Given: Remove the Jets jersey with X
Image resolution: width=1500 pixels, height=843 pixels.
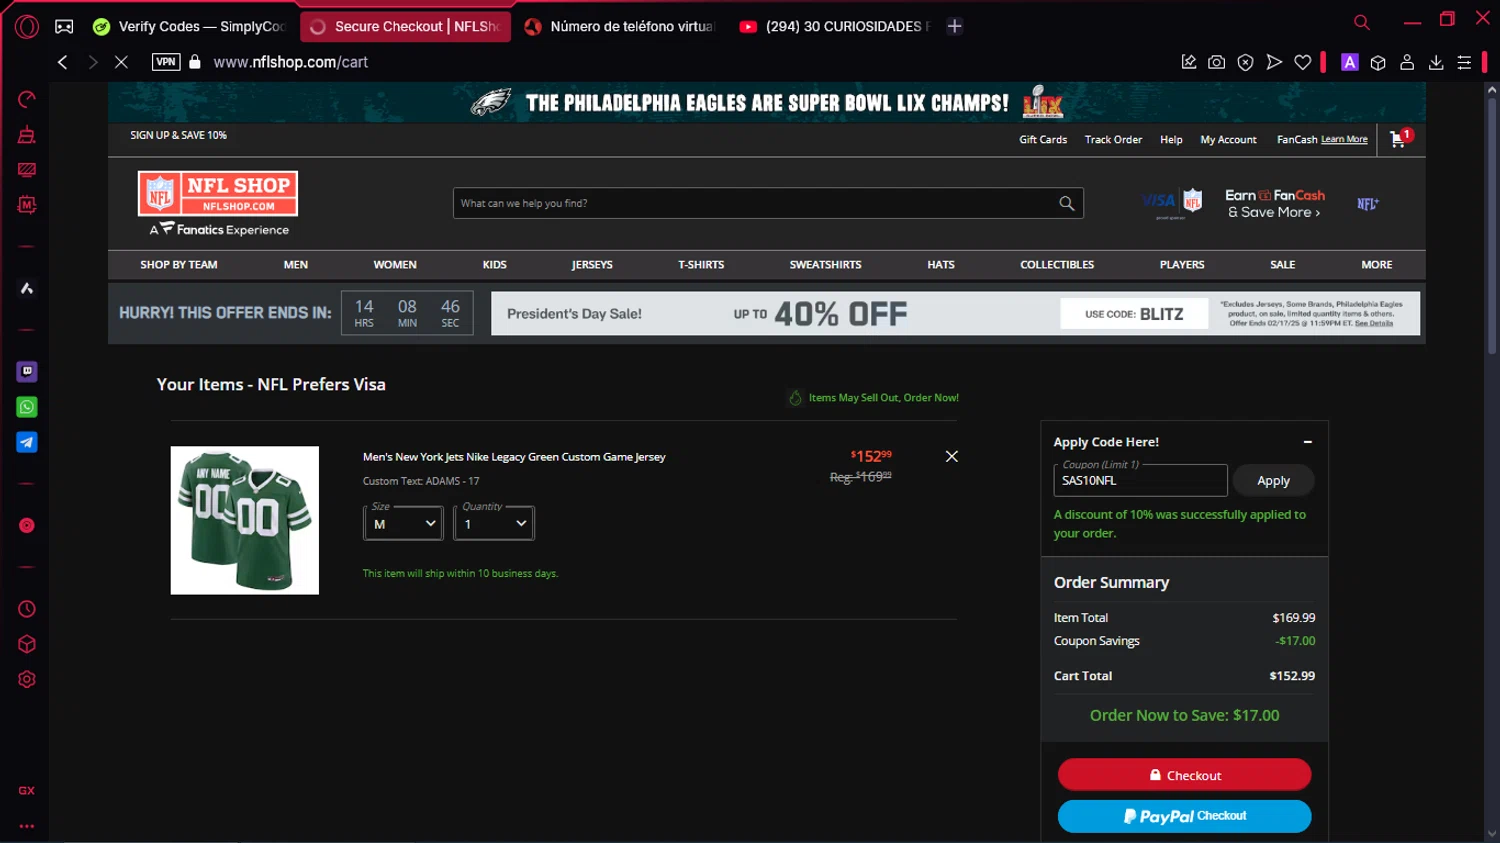Looking at the screenshot, I should click(951, 456).
